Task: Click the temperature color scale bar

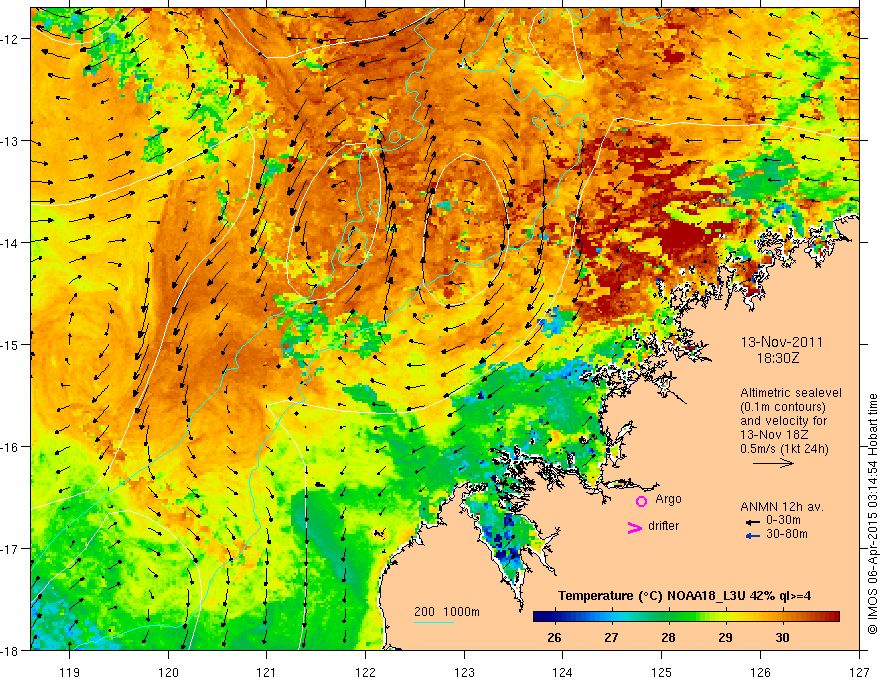Action: coord(686,617)
